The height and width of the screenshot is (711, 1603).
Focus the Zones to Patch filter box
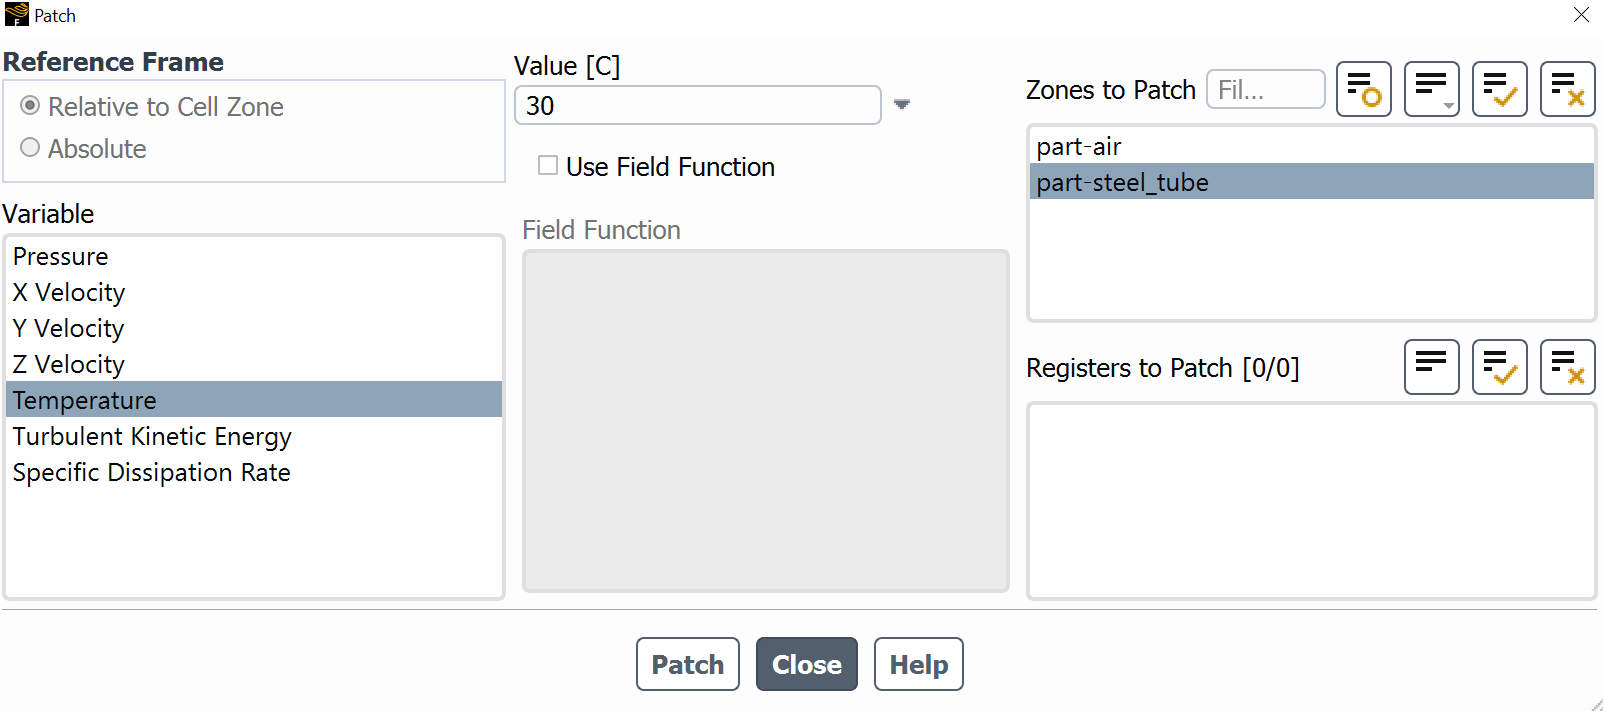click(1265, 89)
